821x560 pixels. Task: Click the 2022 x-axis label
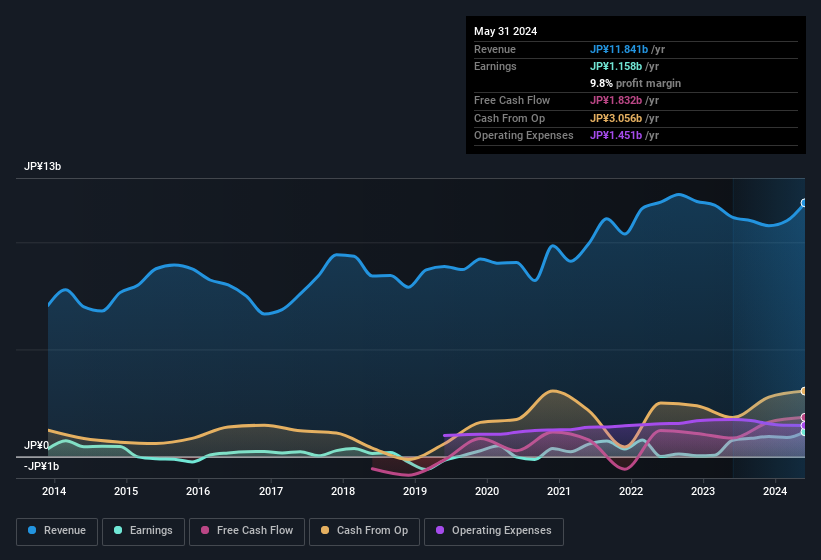click(631, 491)
